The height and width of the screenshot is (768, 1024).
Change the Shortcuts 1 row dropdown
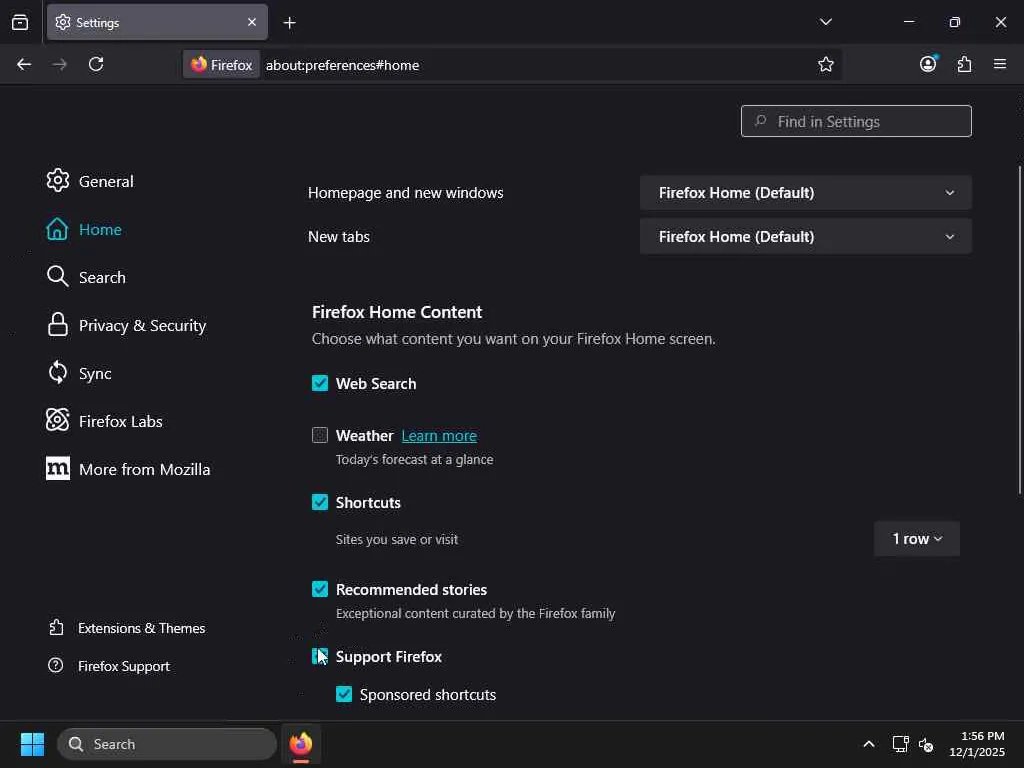(916, 539)
